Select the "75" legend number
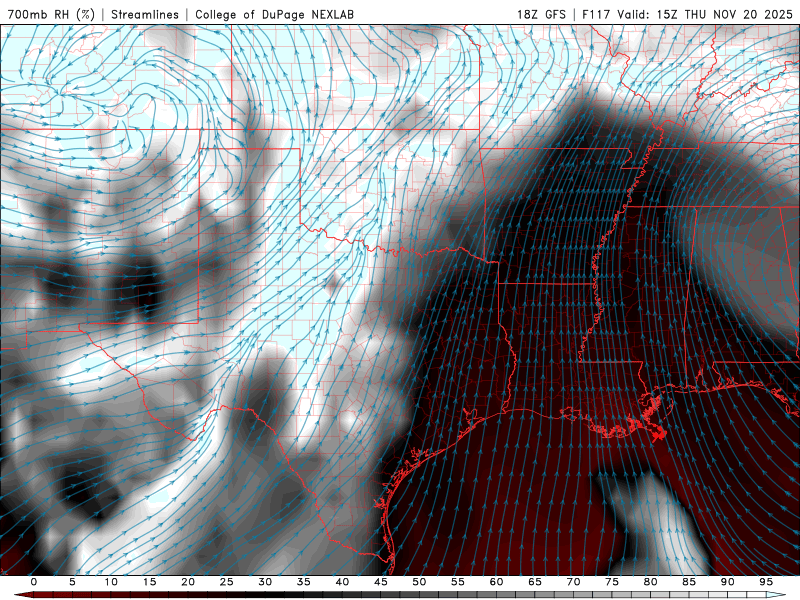This screenshot has width=800, height=600. 612,582
